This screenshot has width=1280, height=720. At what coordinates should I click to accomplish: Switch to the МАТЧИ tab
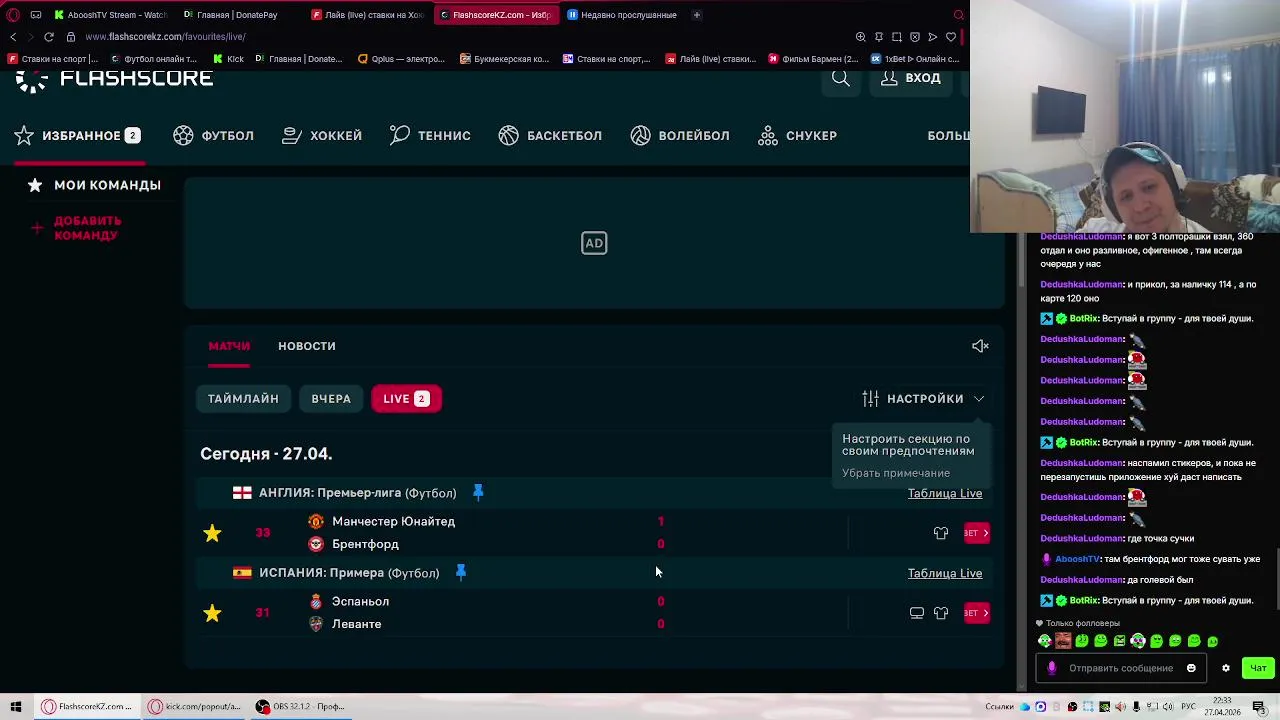(x=229, y=346)
